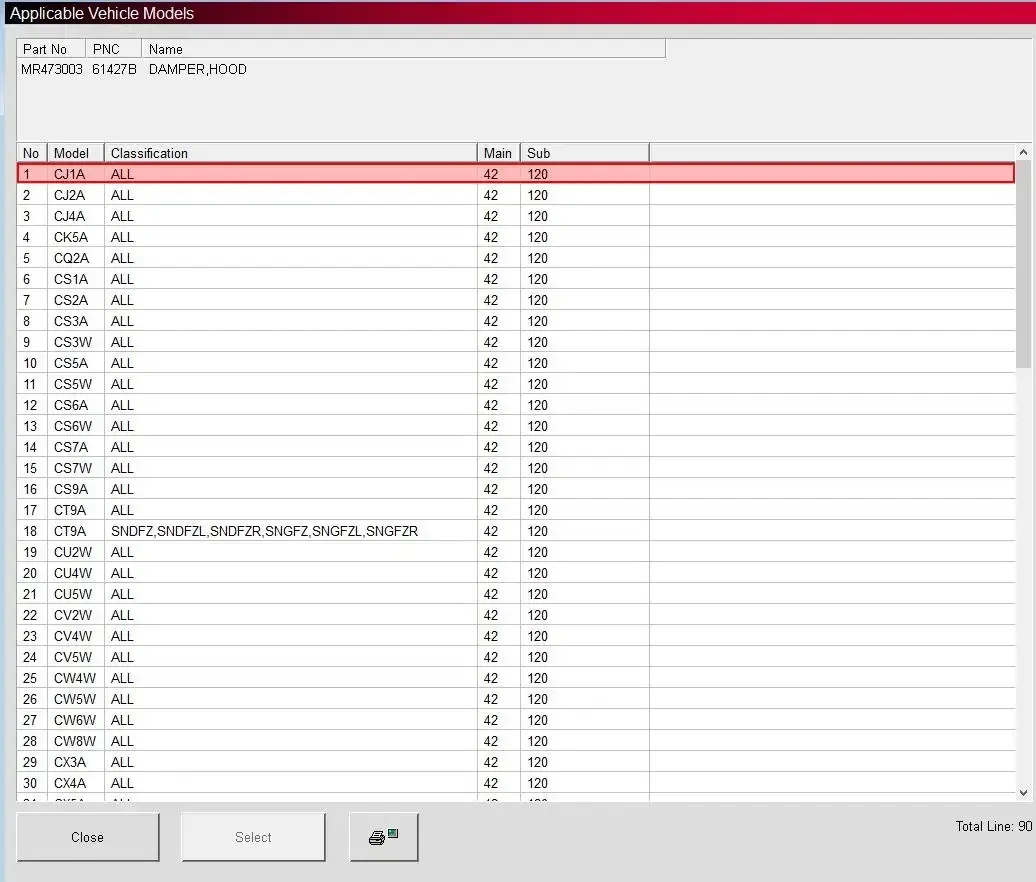1036x882 pixels.
Task: Click scrollbar down arrow
Action: click(1023, 792)
